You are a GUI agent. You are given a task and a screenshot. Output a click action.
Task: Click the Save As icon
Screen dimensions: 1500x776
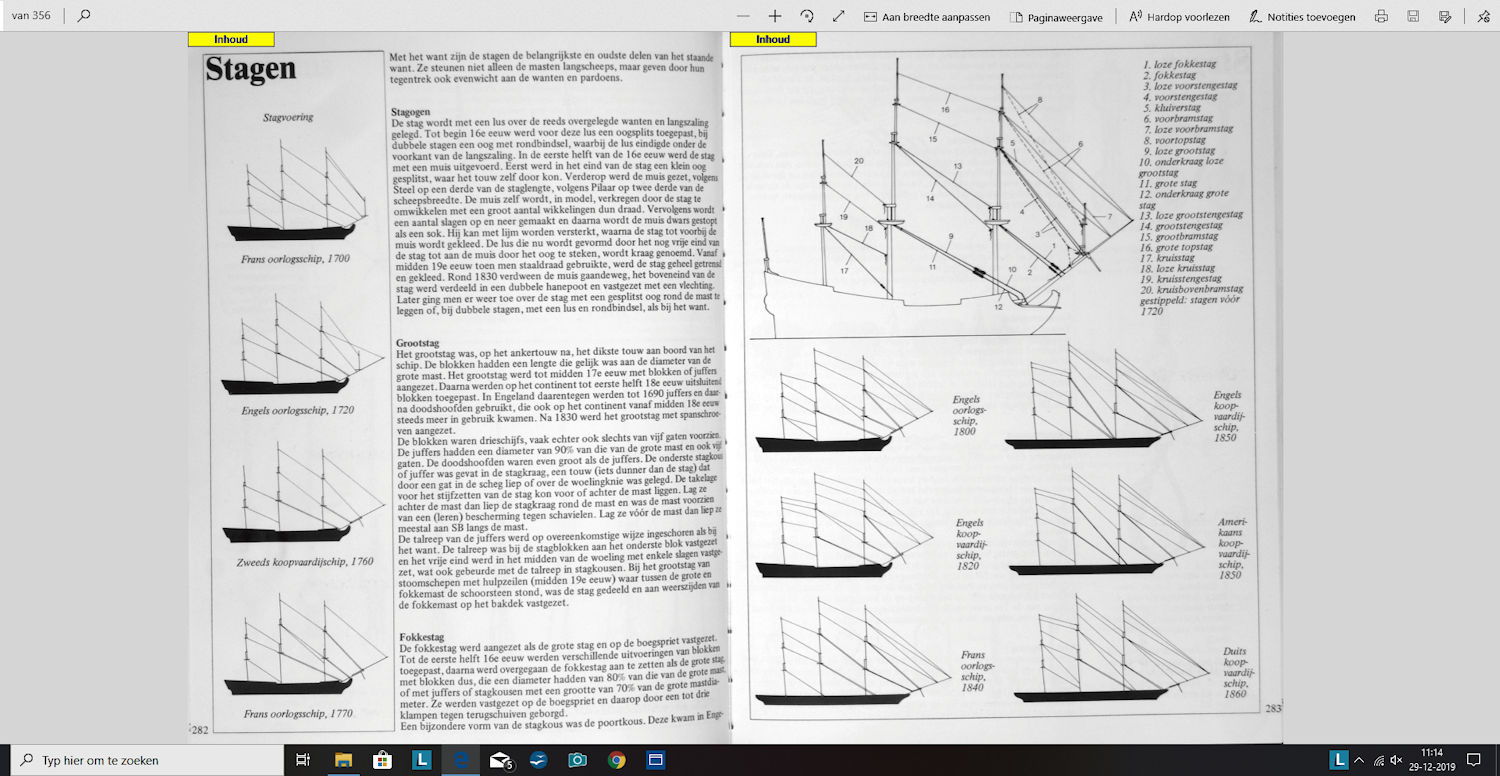1445,16
